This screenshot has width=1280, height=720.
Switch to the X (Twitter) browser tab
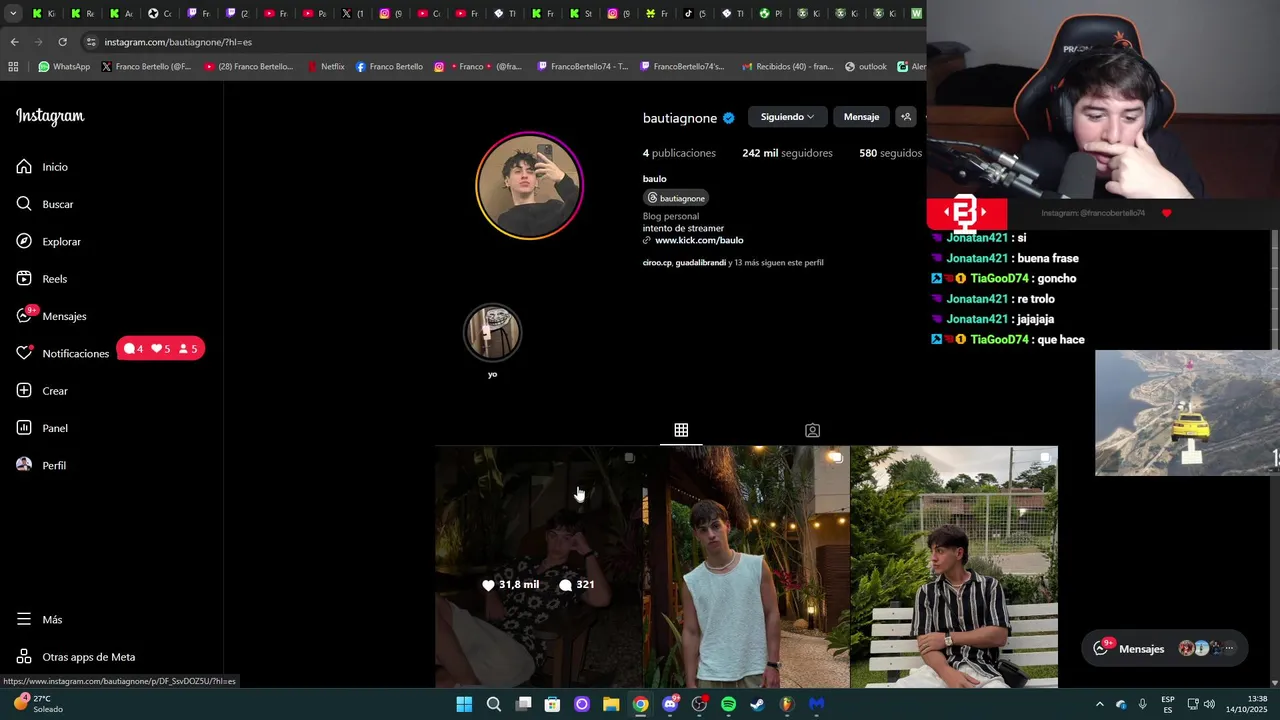[x=351, y=14]
